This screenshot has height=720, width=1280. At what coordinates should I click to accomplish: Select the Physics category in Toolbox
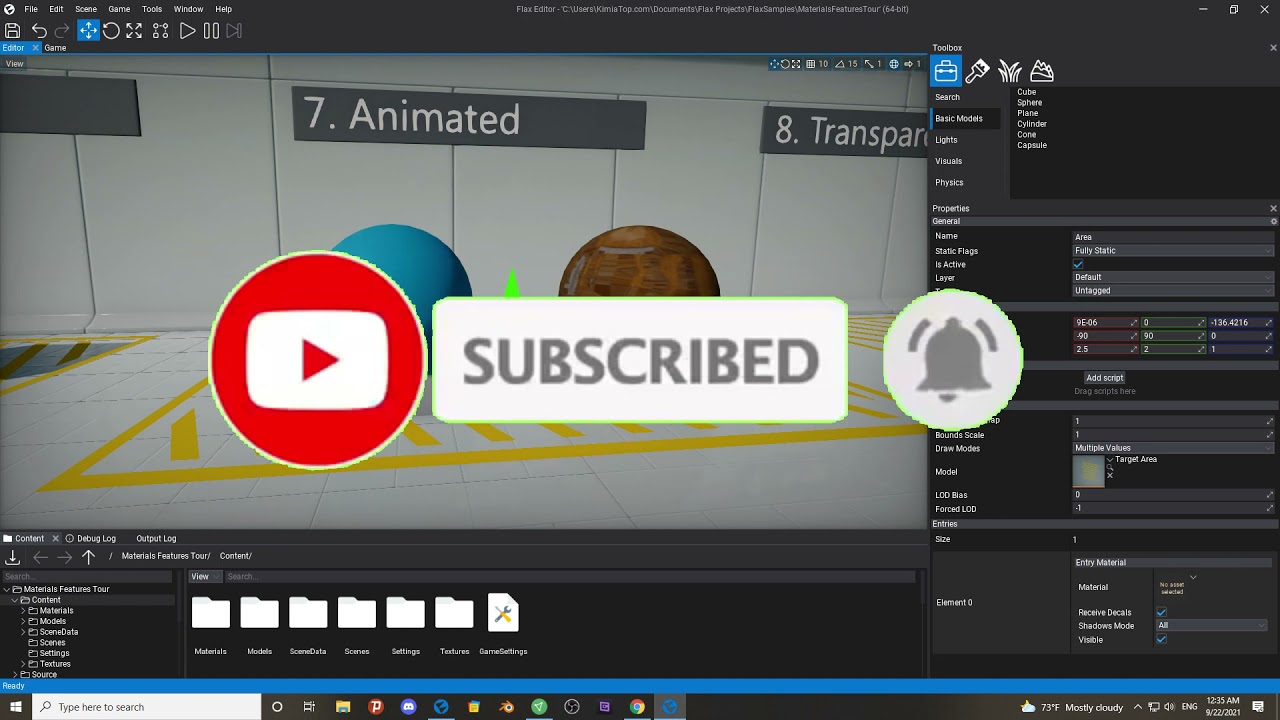tap(949, 182)
